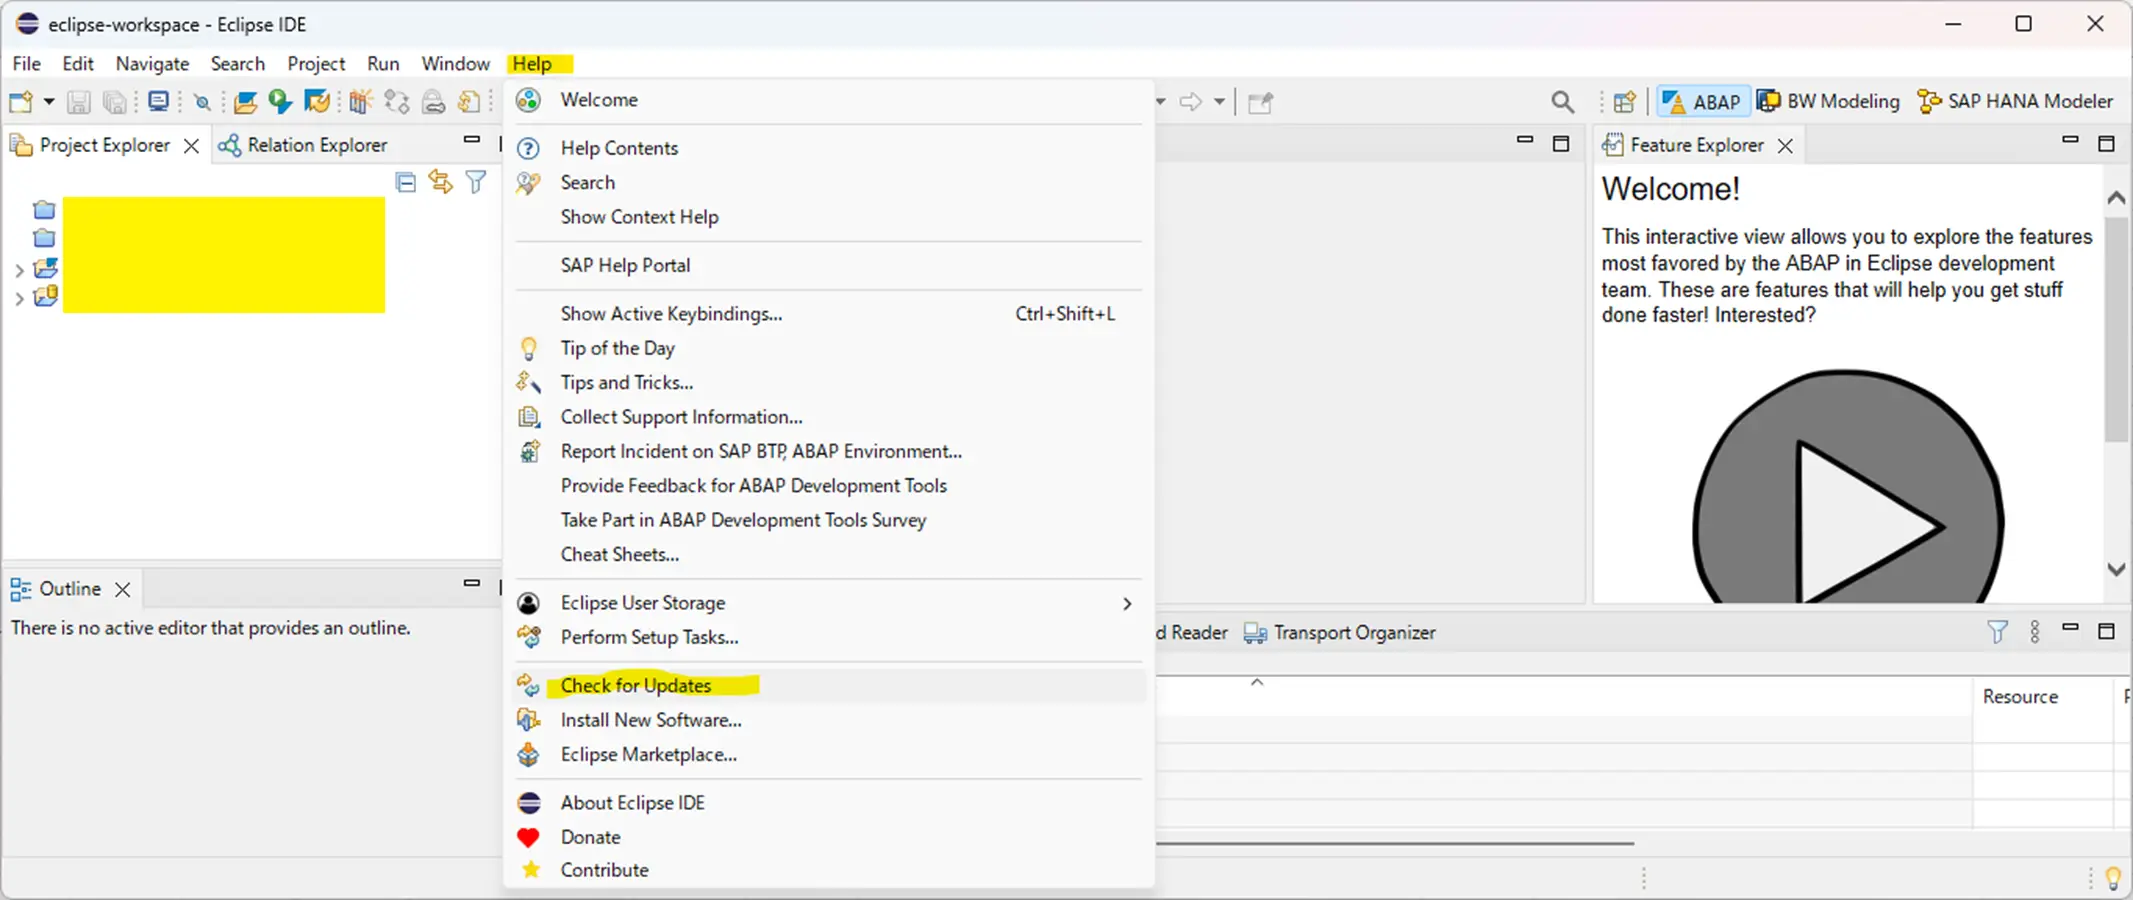This screenshot has height=900, width=2133.
Task: Switch to the ABAP perspective
Action: click(1702, 102)
